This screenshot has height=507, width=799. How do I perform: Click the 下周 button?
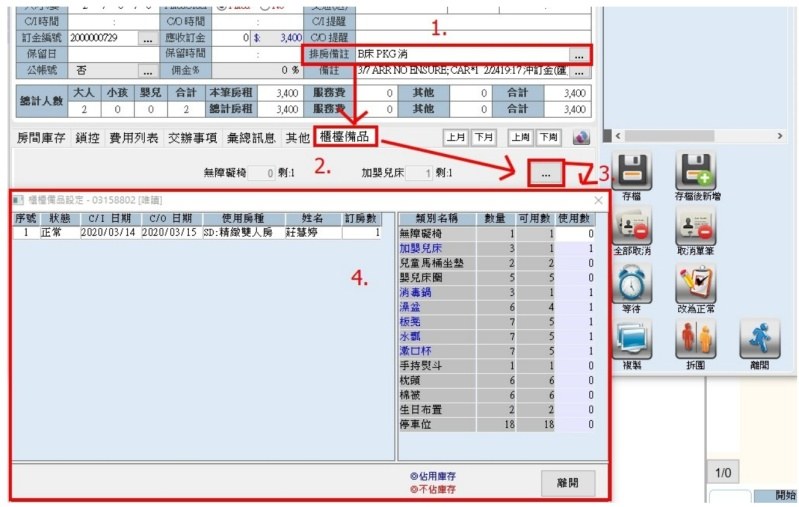click(548, 137)
